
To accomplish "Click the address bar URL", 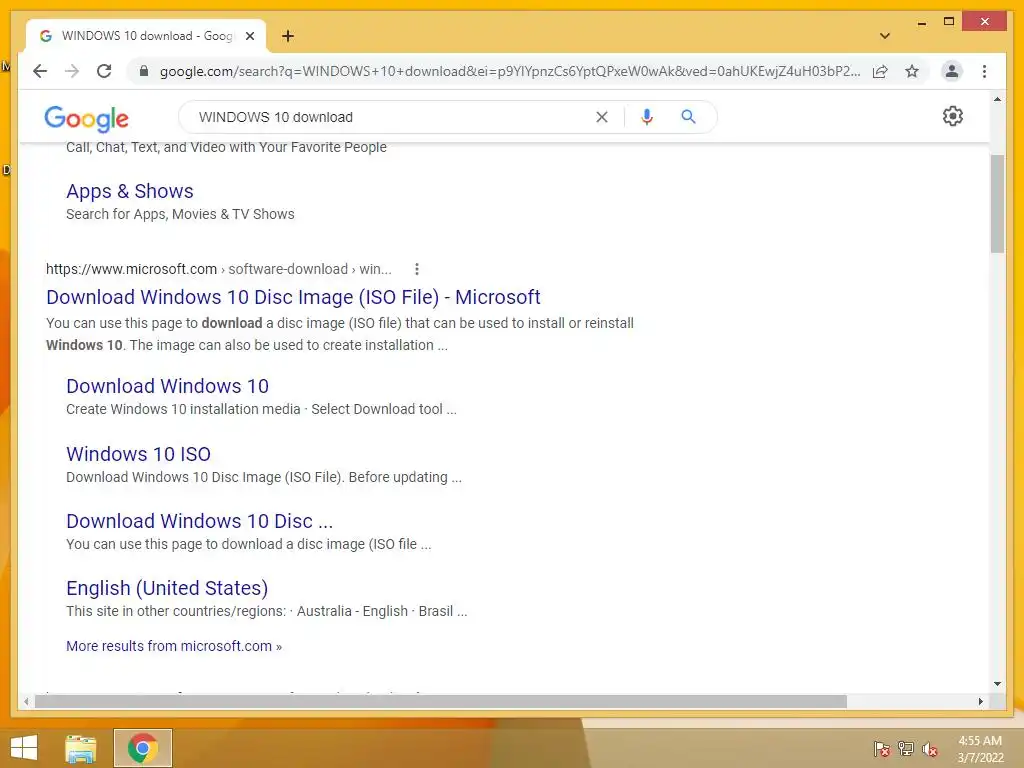I will 509,71.
